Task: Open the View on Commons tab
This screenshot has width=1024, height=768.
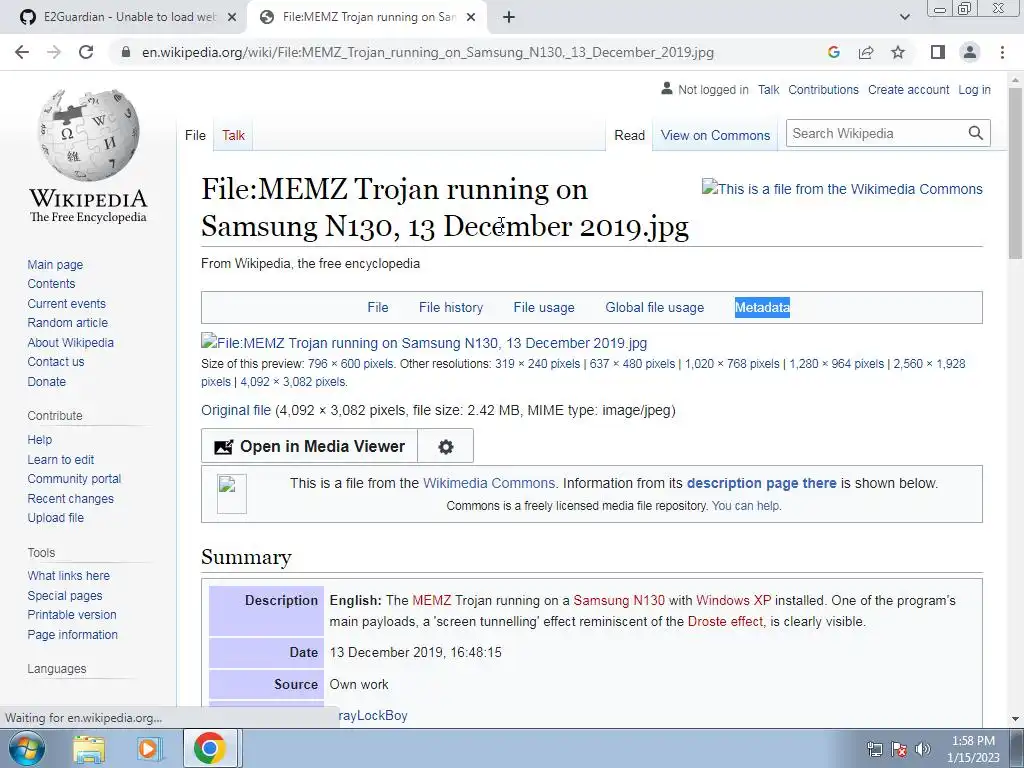Action: click(x=715, y=135)
